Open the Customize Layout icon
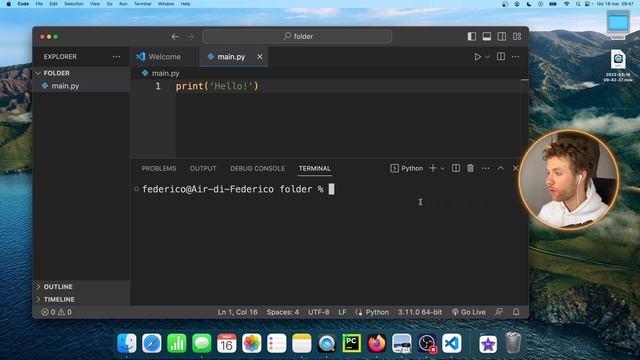 click(517, 36)
